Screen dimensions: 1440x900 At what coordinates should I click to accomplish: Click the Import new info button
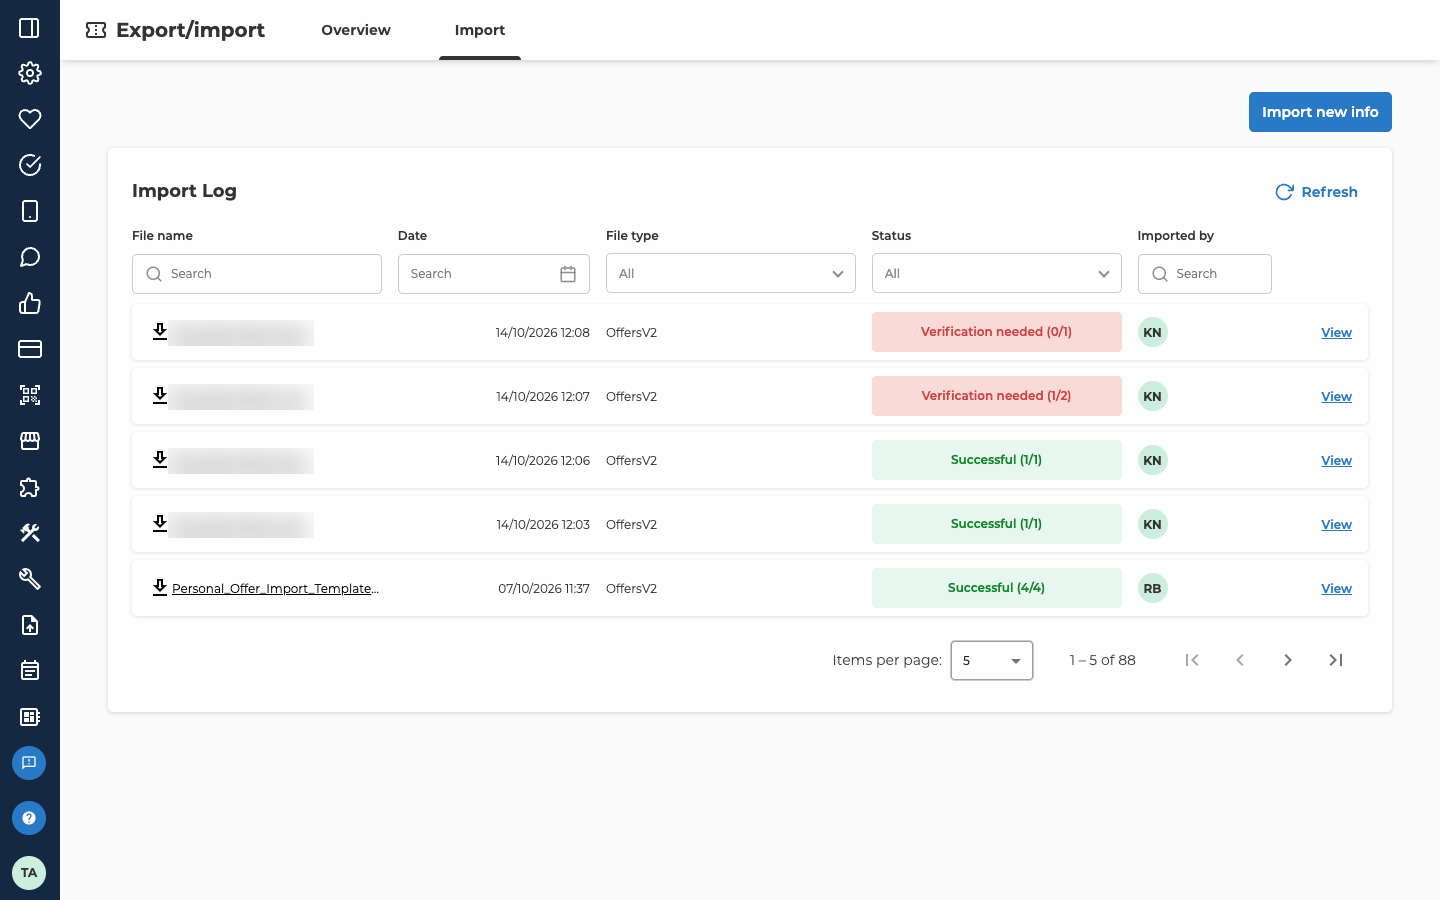click(x=1320, y=112)
